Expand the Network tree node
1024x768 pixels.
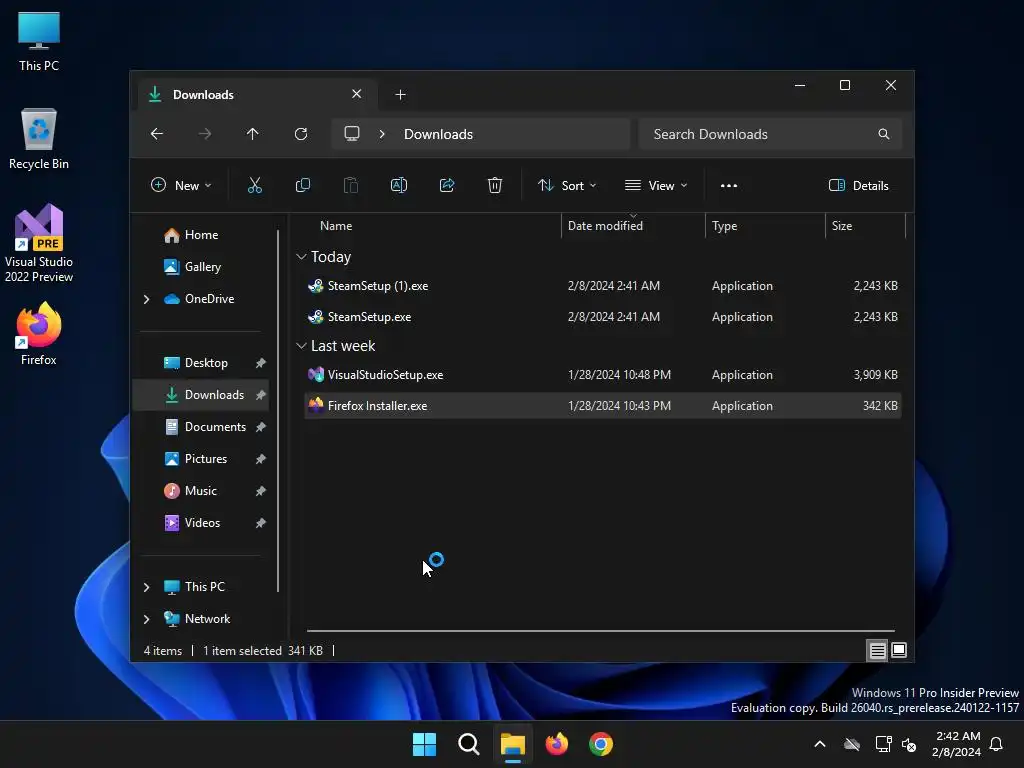tap(146, 619)
